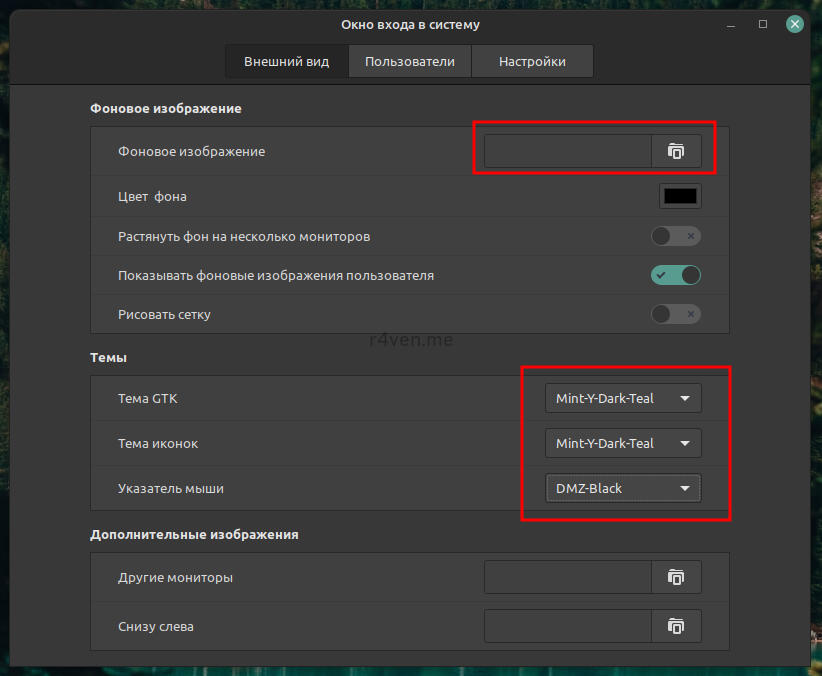Screen dimensions: 822x676
Task: Select the Внешний вид tab
Action: tap(286, 61)
